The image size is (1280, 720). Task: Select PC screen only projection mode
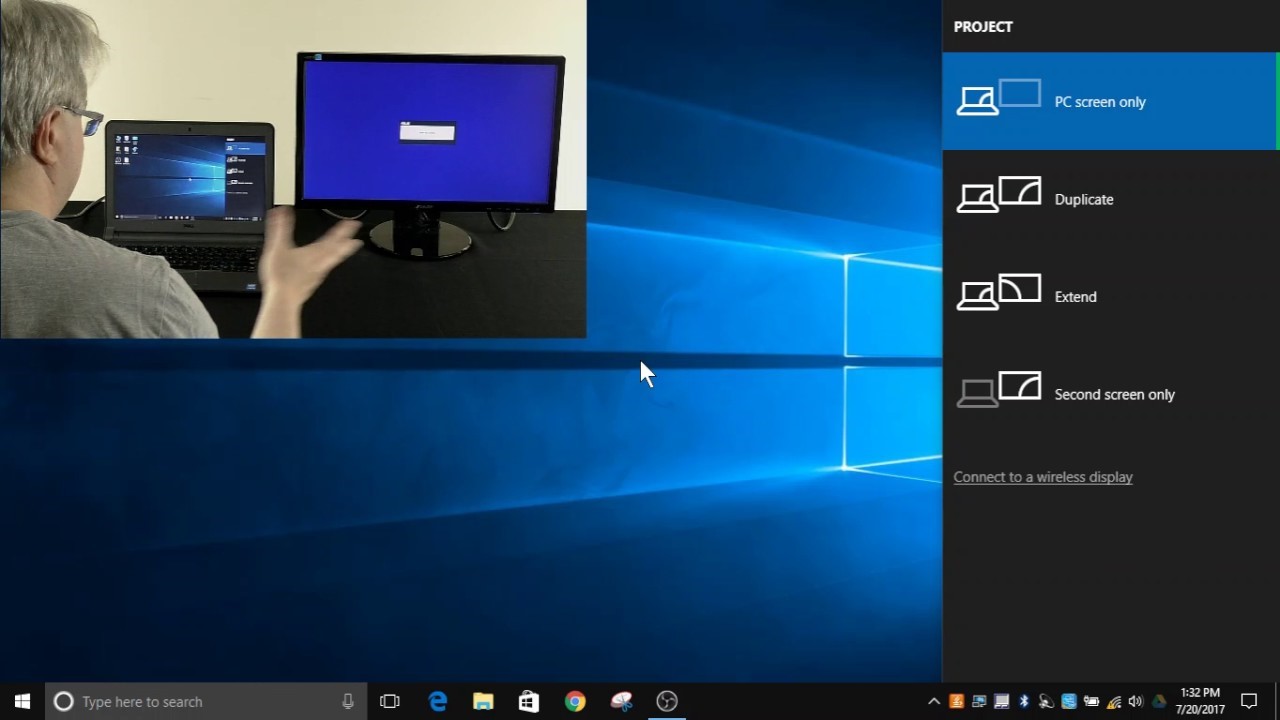1110,101
